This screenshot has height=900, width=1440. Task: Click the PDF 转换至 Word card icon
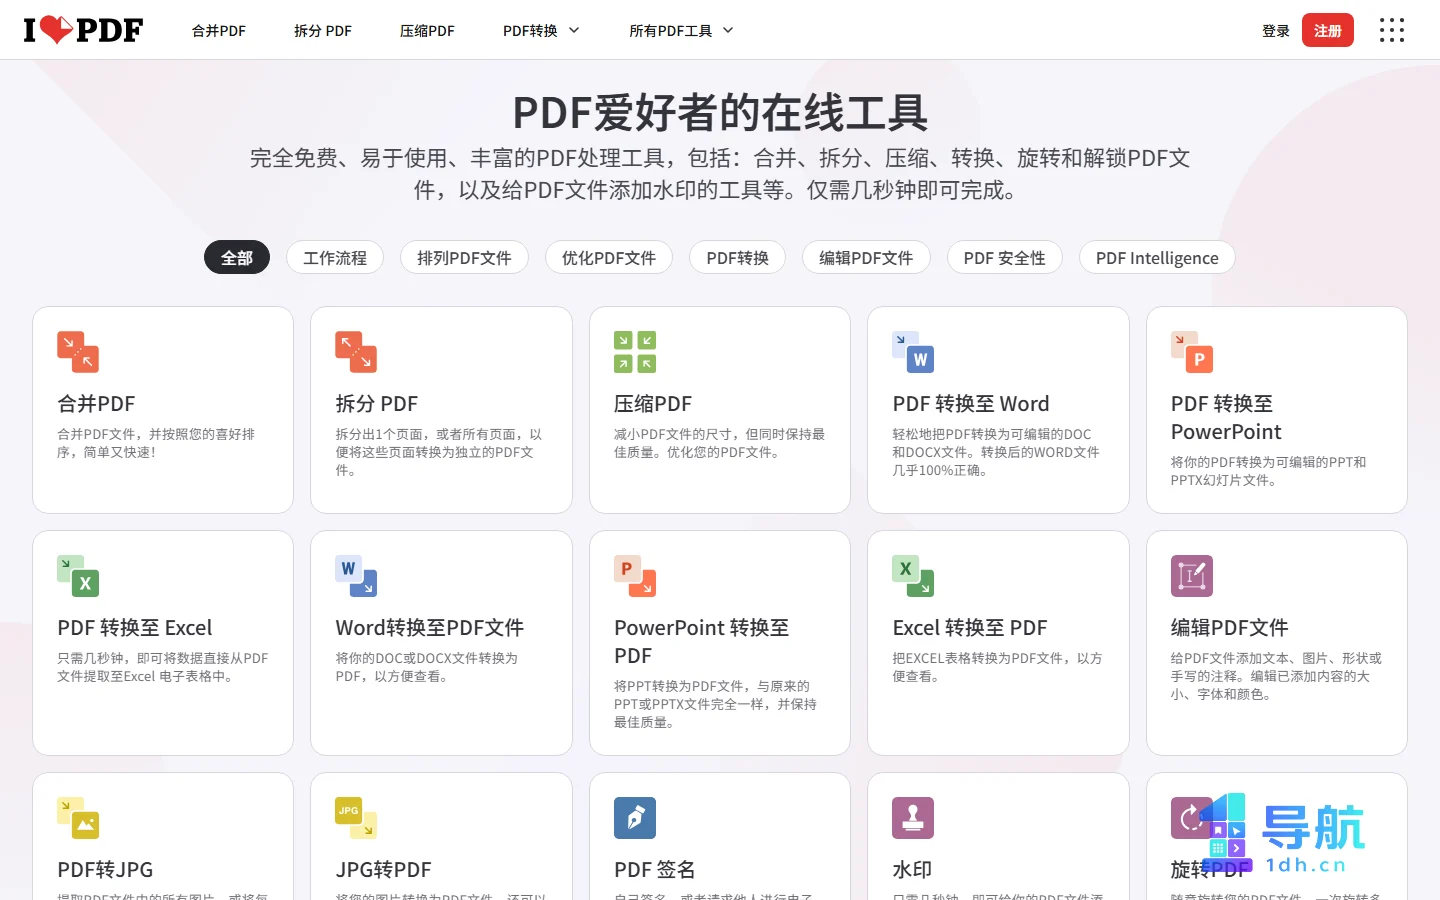pos(913,352)
